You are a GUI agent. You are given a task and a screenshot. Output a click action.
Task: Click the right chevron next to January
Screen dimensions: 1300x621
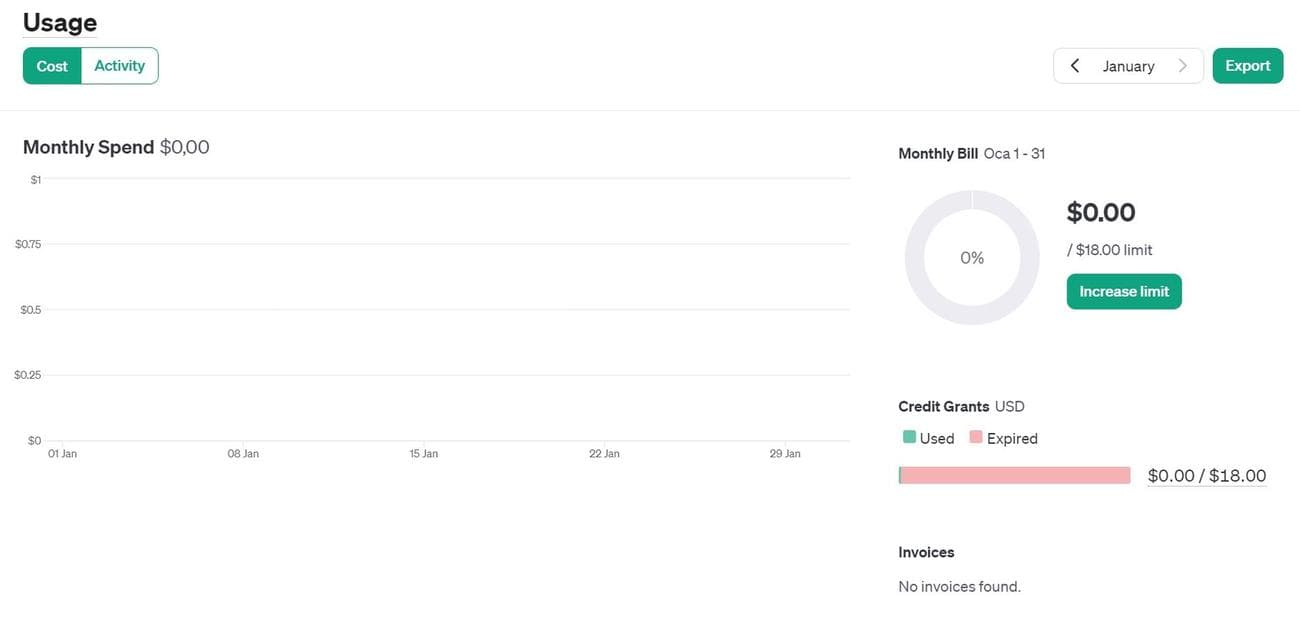tap(1183, 65)
